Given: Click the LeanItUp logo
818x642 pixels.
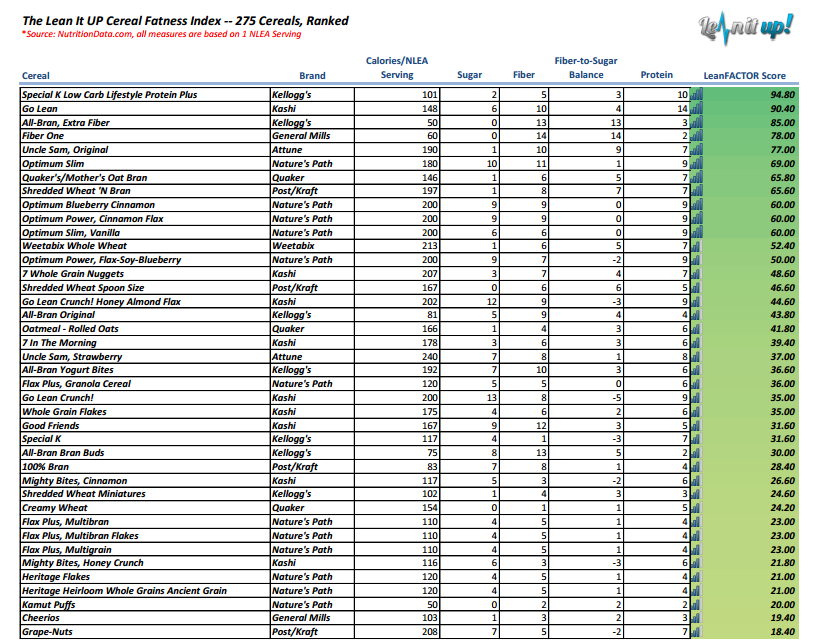Looking at the screenshot, I should 746,28.
